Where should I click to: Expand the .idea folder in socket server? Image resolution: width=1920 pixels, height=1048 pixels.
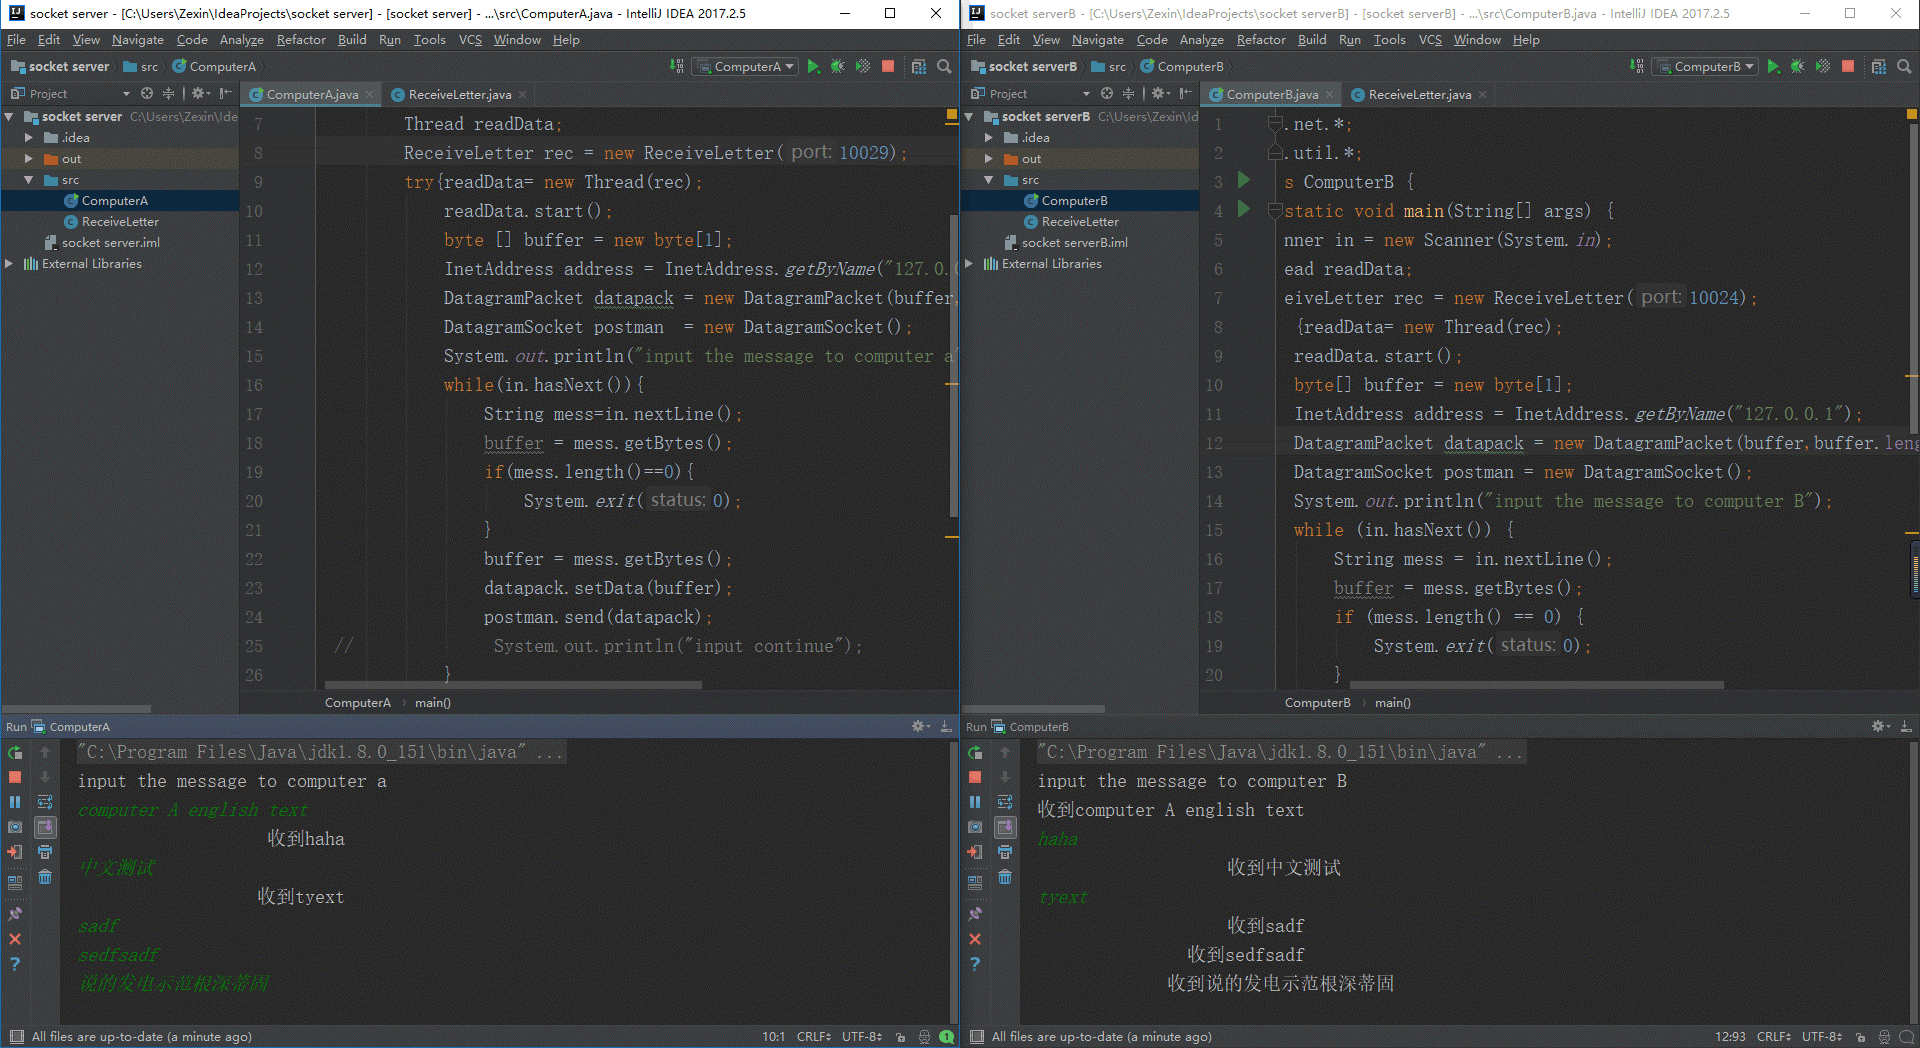pos(27,137)
